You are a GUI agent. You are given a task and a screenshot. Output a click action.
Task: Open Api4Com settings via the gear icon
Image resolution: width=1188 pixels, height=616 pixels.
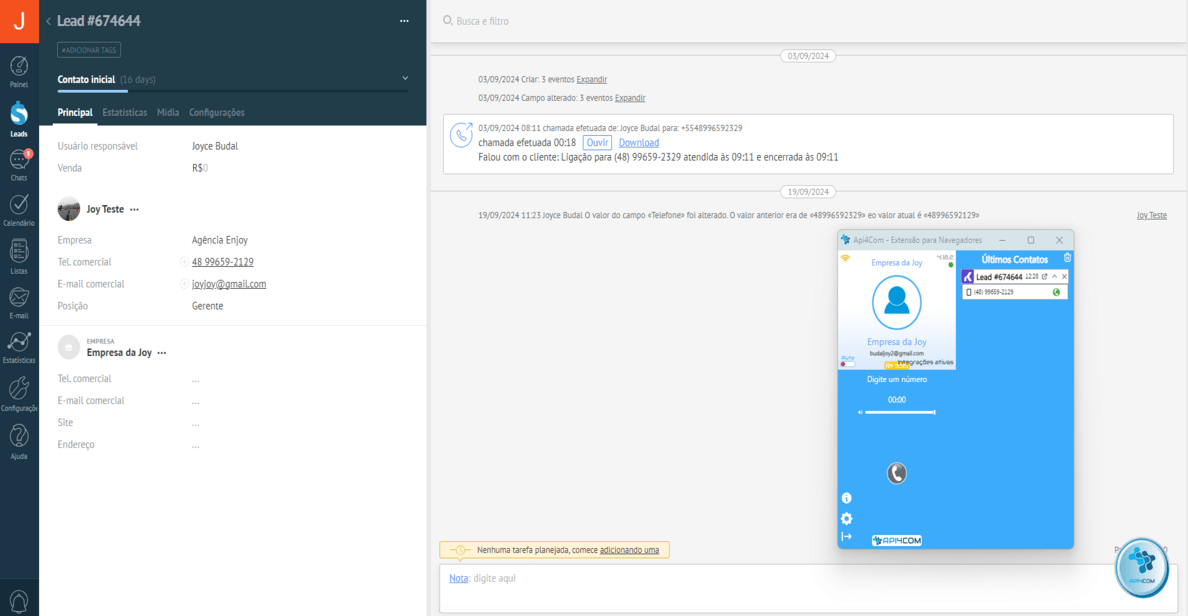pos(846,518)
